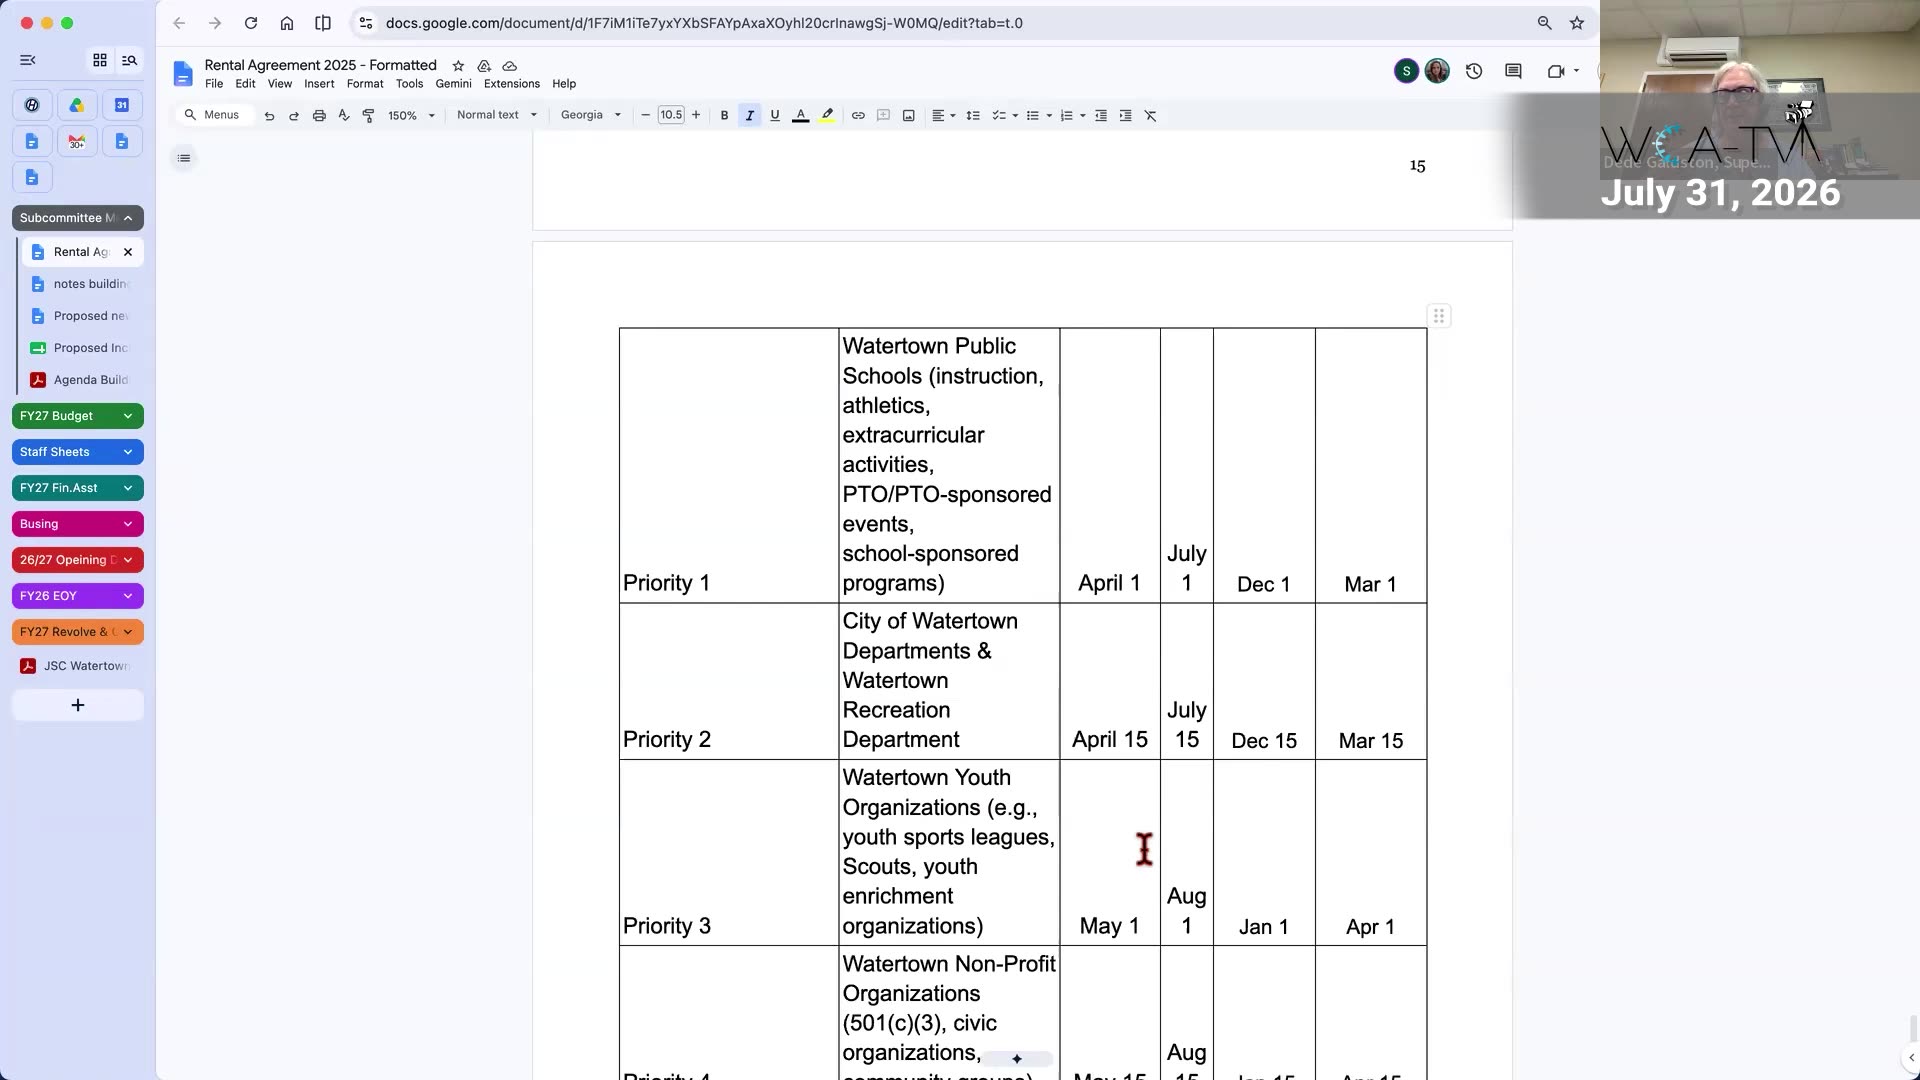This screenshot has width=1920, height=1080.
Task: Open the checklist options dropdown
Action: tap(1004, 116)
